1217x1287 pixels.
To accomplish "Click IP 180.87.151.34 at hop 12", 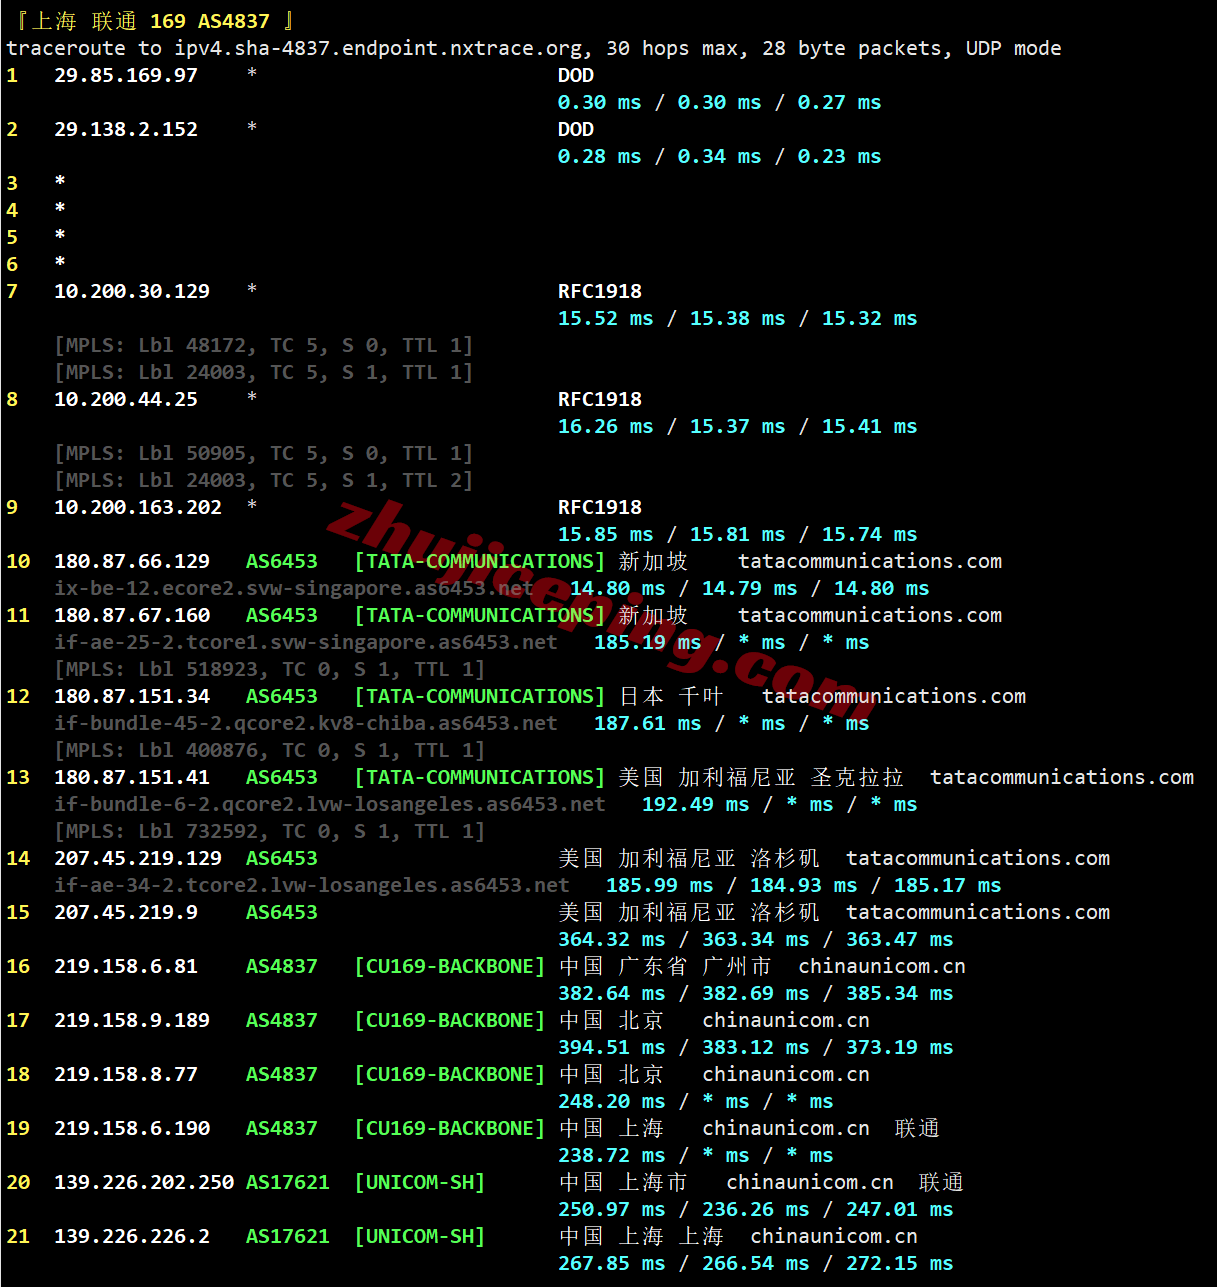I will click(x=132, y=696).
